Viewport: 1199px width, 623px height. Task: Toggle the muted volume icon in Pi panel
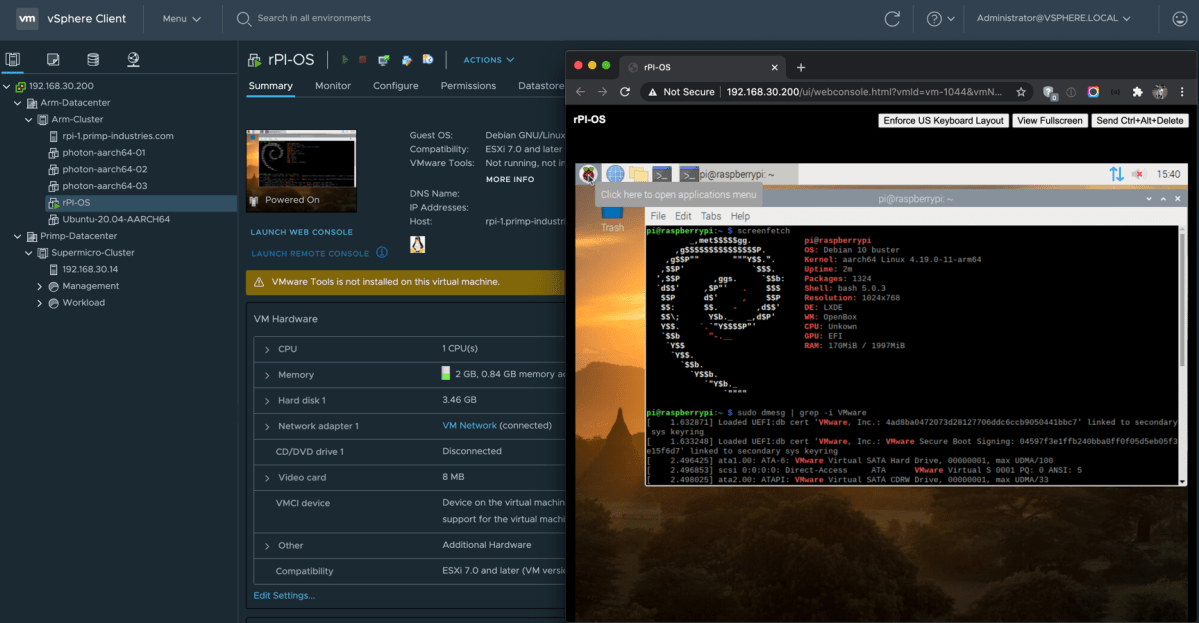click(1139, 174)
